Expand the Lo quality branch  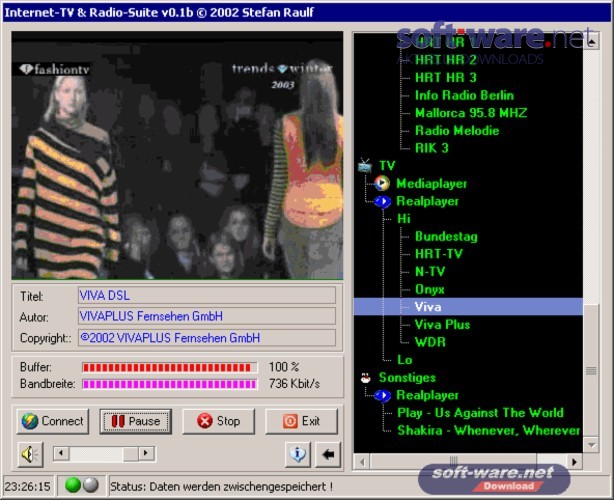(405, 360)
